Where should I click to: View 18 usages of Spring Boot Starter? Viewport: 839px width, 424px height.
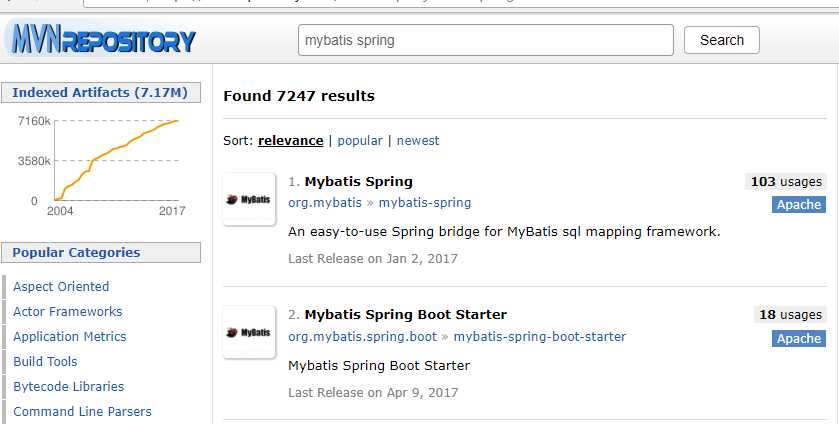(x=790, y=314)
